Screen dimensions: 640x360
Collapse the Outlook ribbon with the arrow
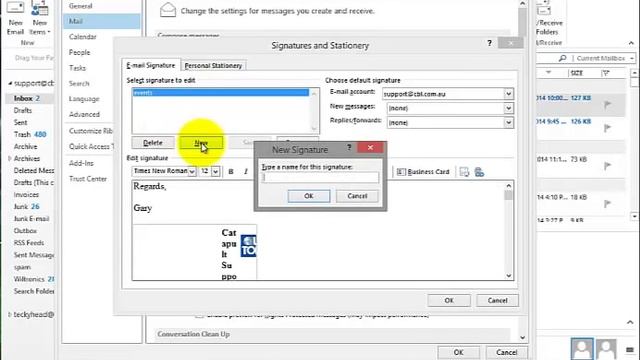click(x=631, y=43)
